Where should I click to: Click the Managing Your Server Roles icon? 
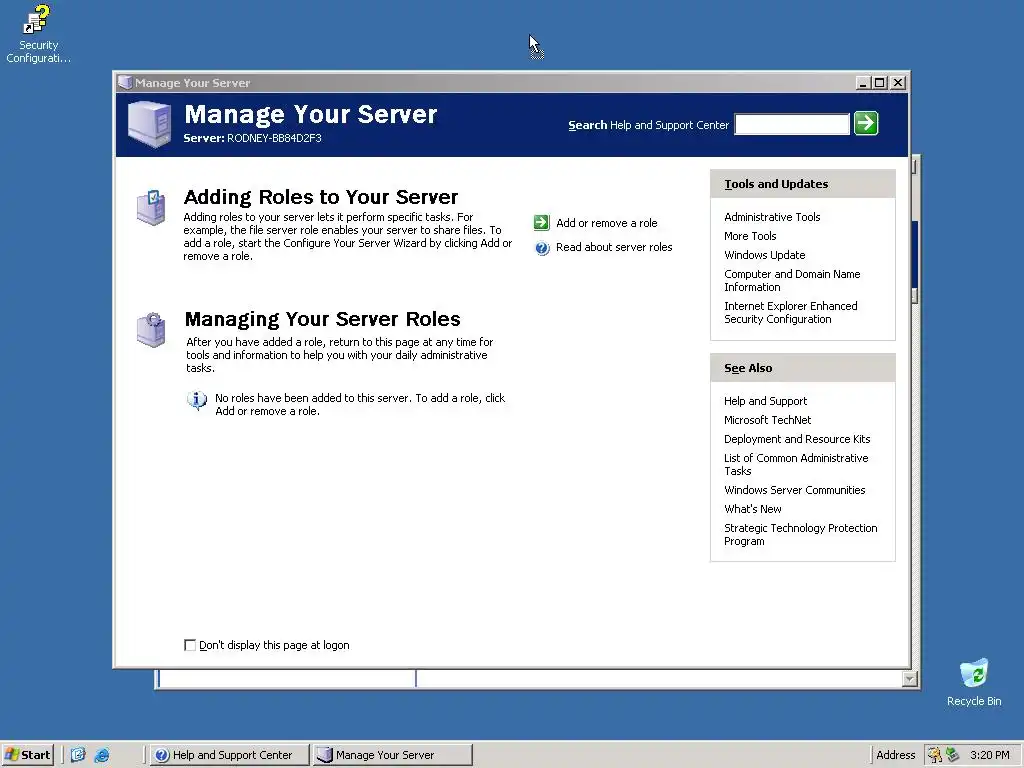(151, 330)
